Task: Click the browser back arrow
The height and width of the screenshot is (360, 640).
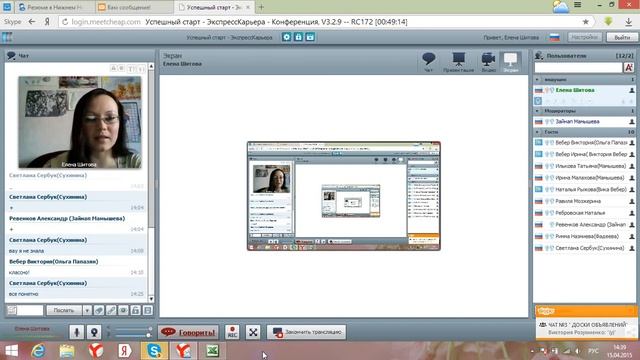Action: (x=32, y=22)
